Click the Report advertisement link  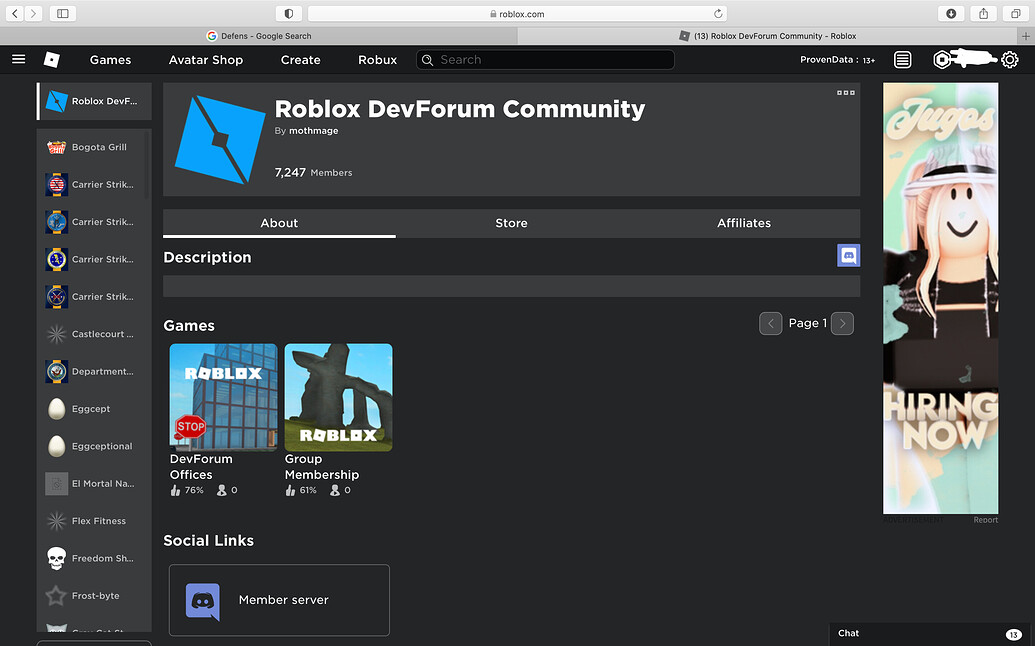click(985, 520)
